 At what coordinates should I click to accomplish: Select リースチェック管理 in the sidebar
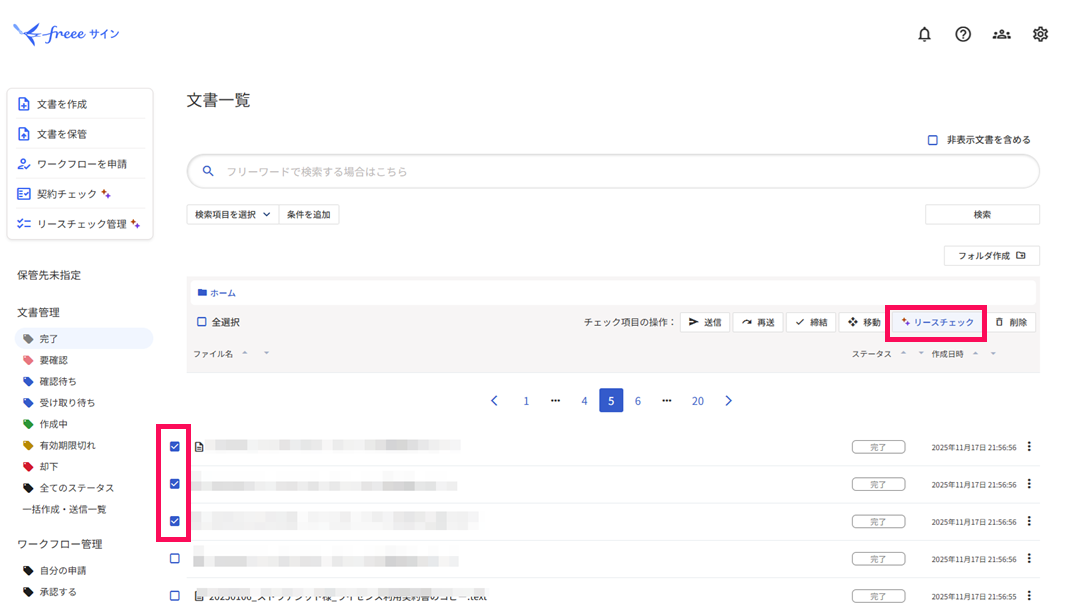click(x=80, y=224)
